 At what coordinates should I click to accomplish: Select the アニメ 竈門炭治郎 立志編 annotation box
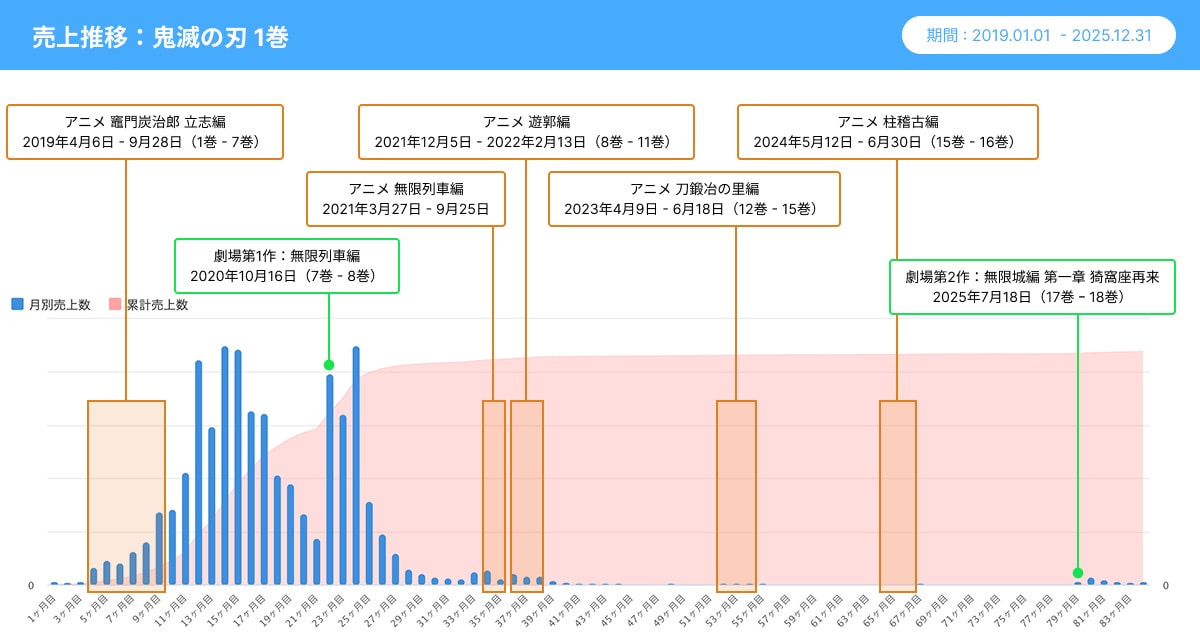pos(145,132)
